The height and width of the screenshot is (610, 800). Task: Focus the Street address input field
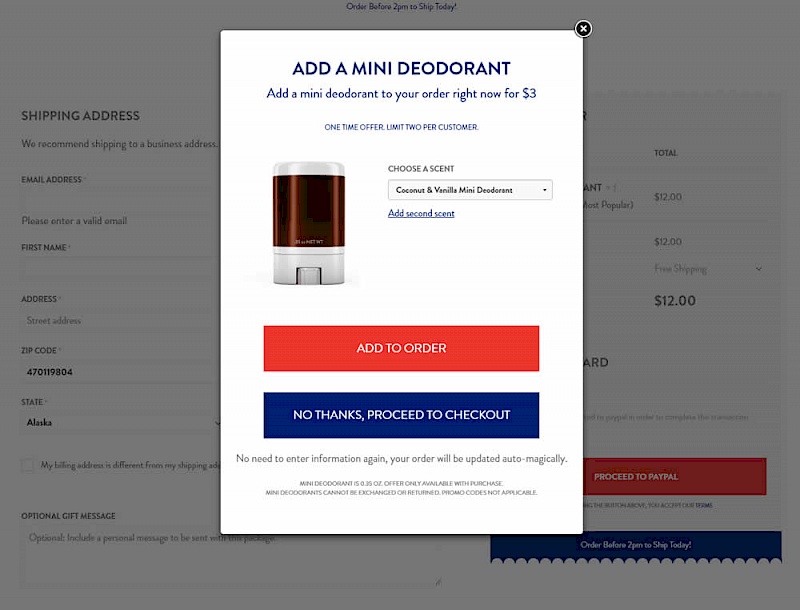[x=121, y=320]
